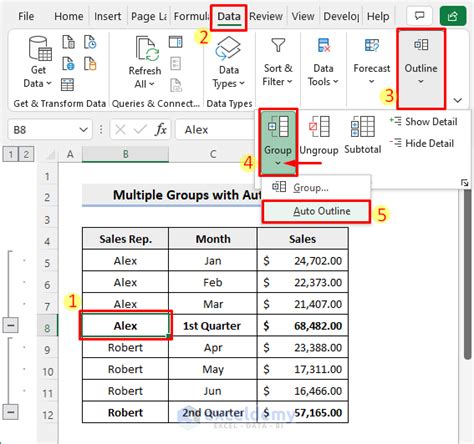Screen dimensions: 474x444
Task: Switch to outline level 1
Action: [x=11, y=154]
